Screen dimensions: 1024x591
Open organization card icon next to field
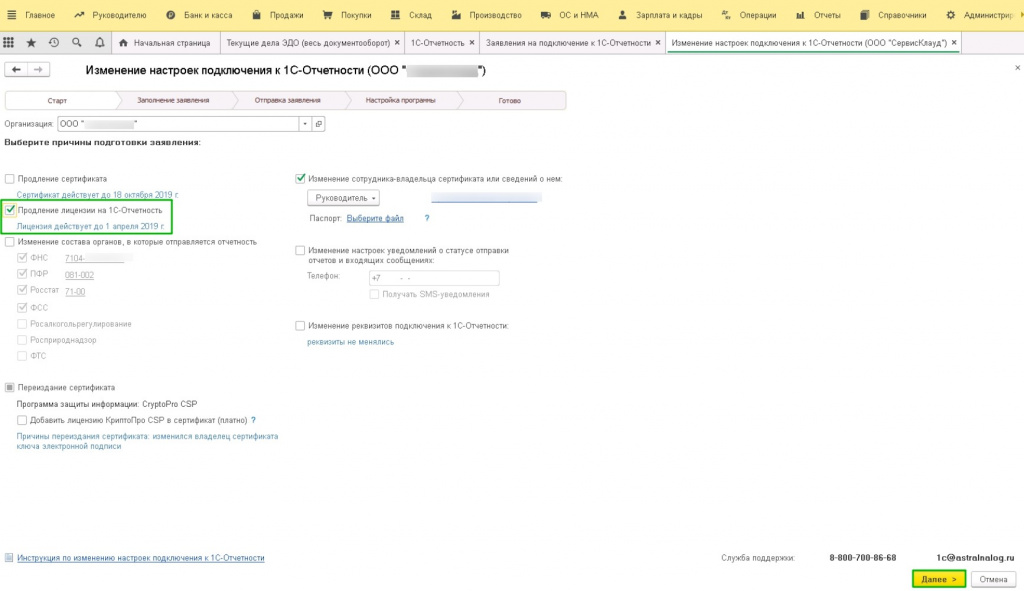click(x=319, y=123)
